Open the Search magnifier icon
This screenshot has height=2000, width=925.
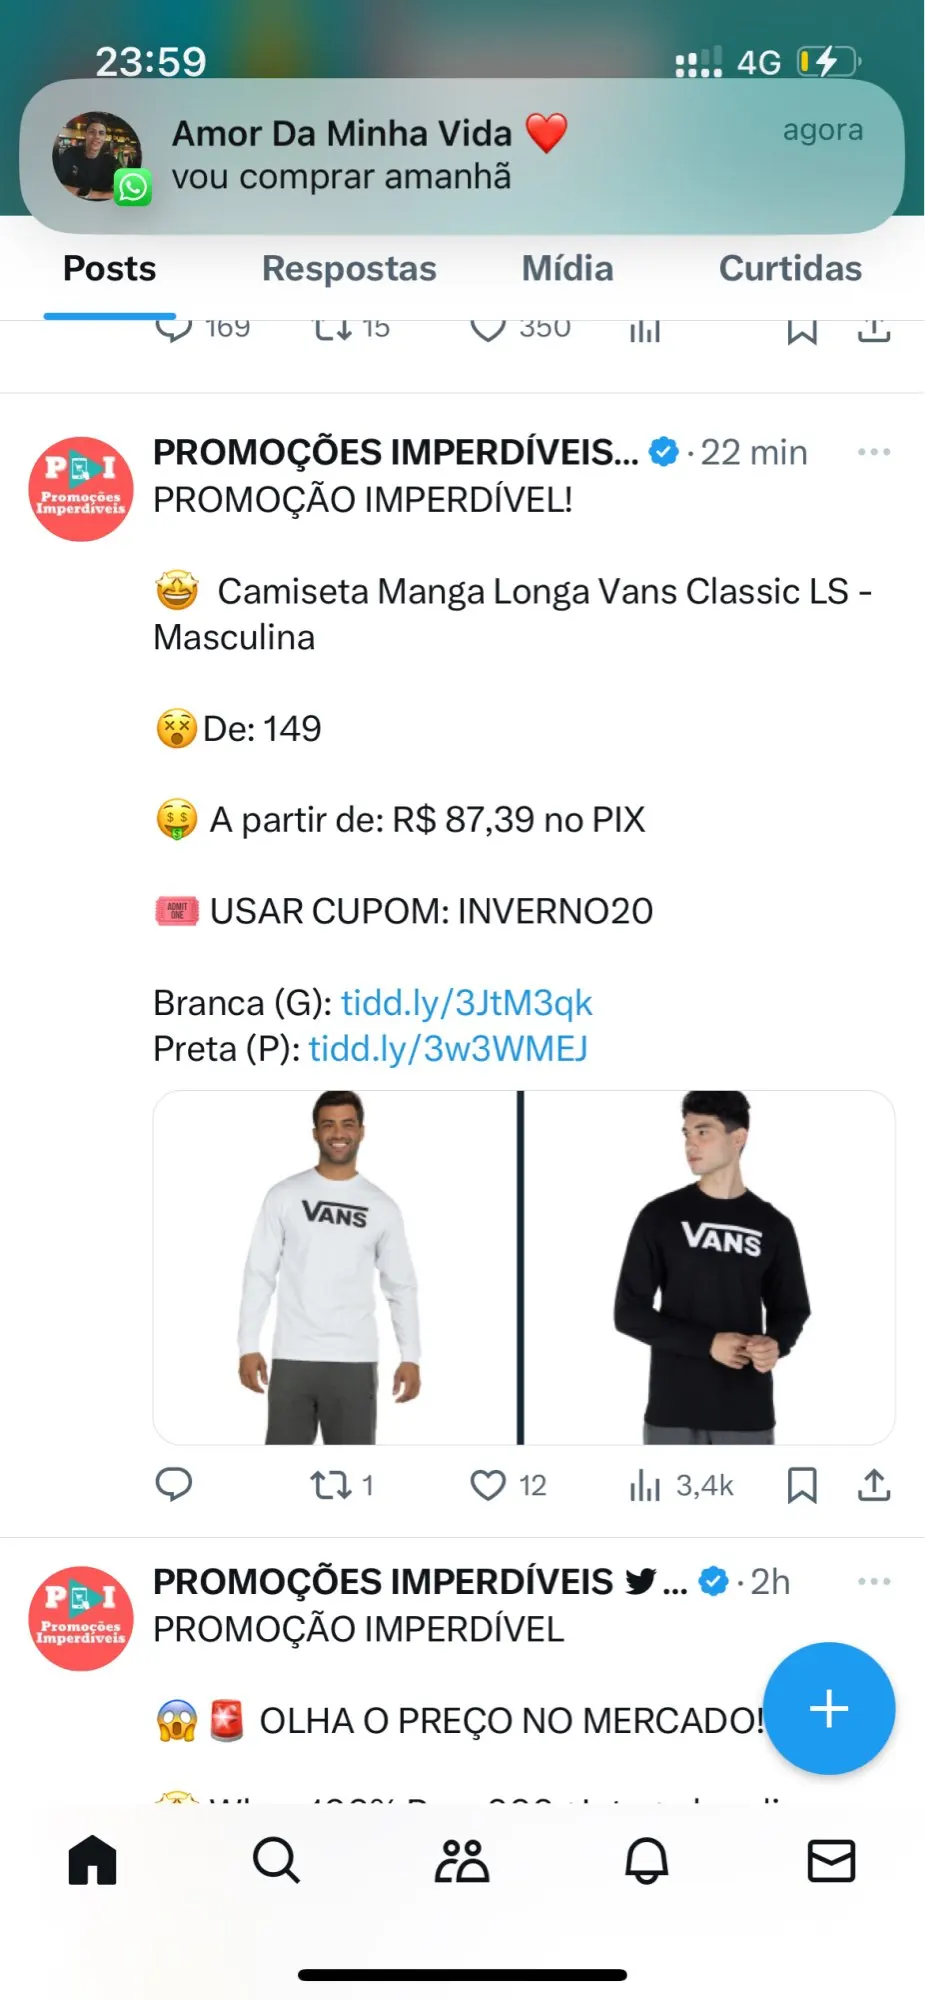276,1860
